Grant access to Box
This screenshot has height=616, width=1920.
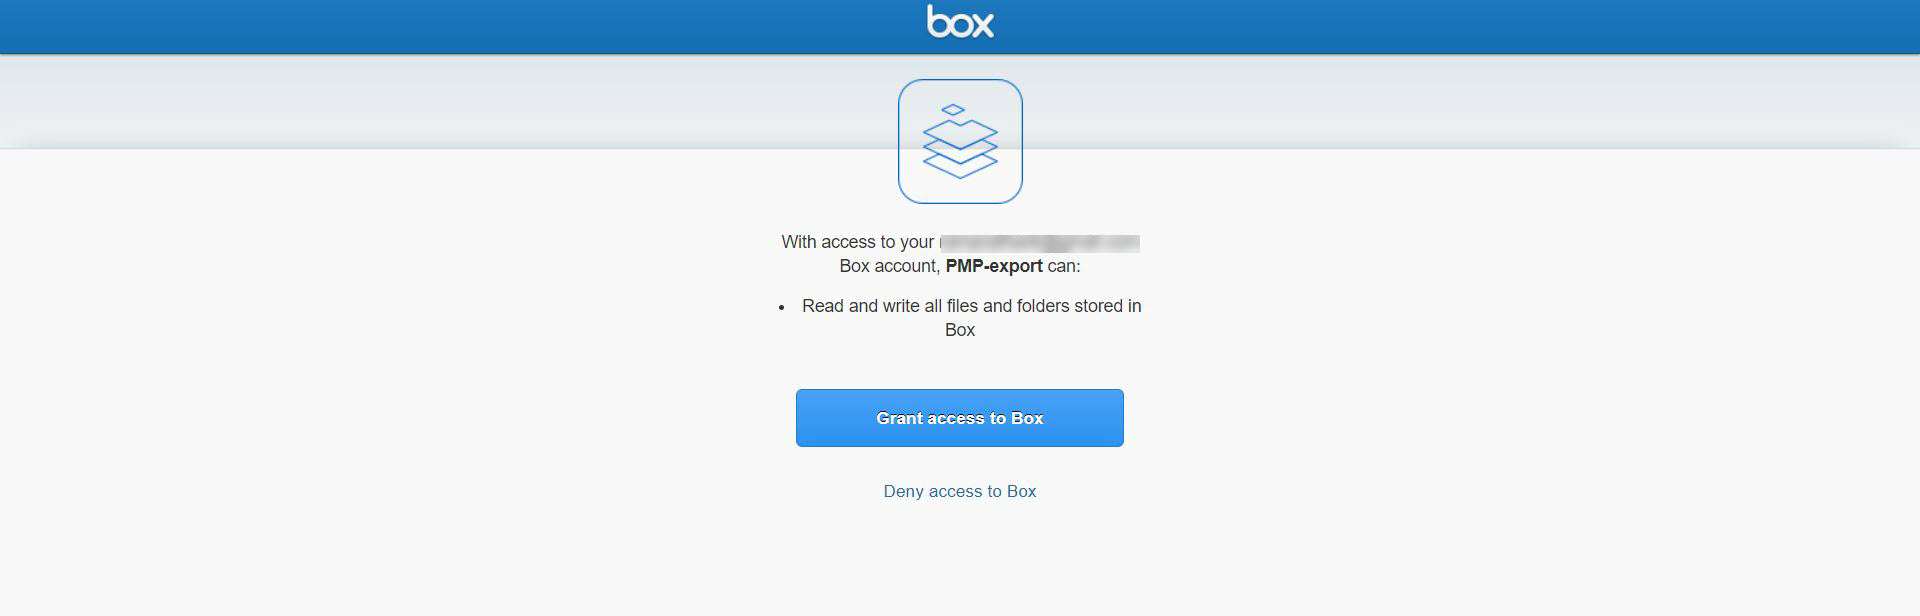point(960,418)
